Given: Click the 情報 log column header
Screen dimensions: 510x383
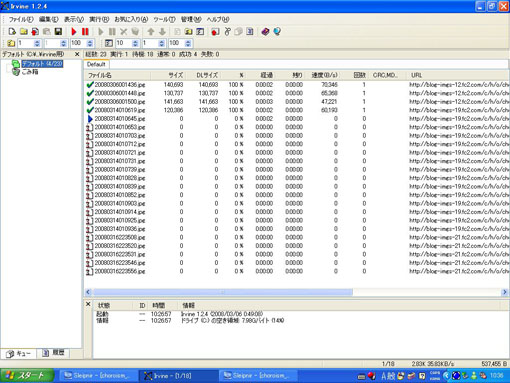Looking at the screenshot, I should [340, 305].
